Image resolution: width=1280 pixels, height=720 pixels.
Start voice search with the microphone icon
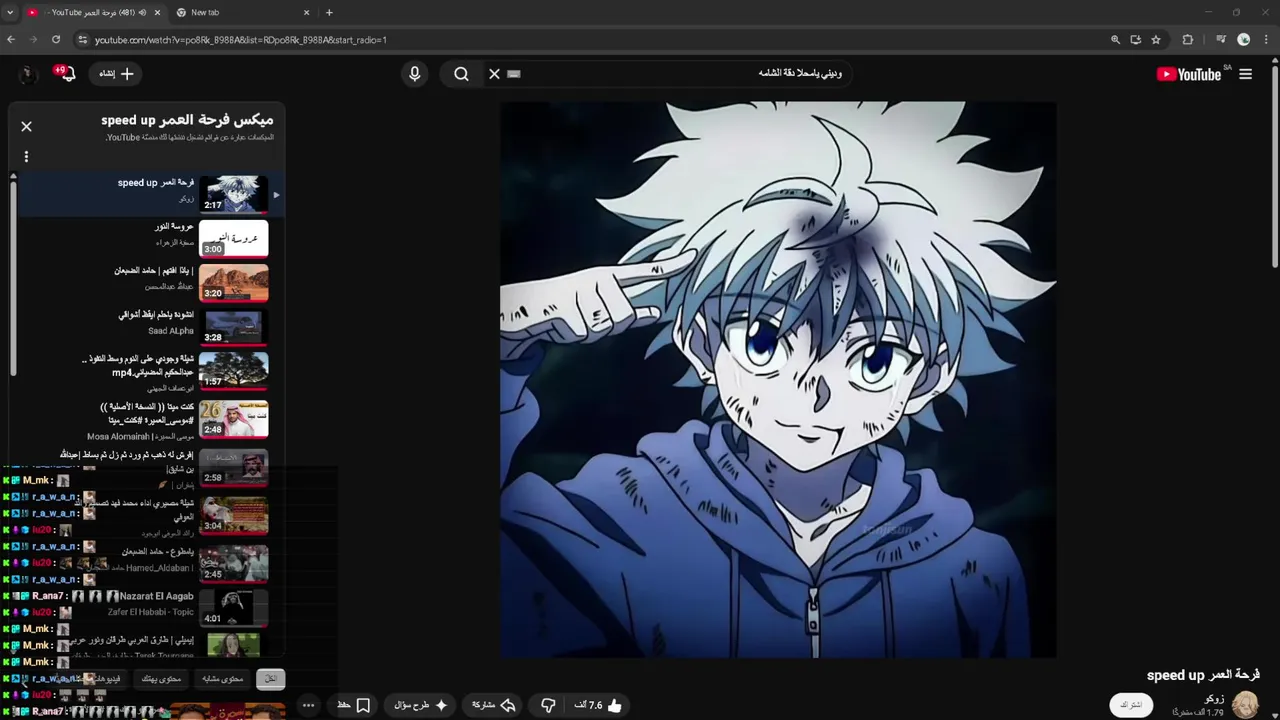pos(414,74)
